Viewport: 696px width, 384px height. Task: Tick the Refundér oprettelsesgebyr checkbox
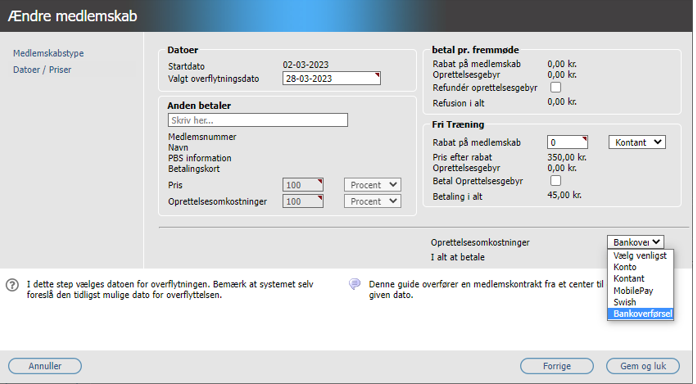(x=555, y=87)
